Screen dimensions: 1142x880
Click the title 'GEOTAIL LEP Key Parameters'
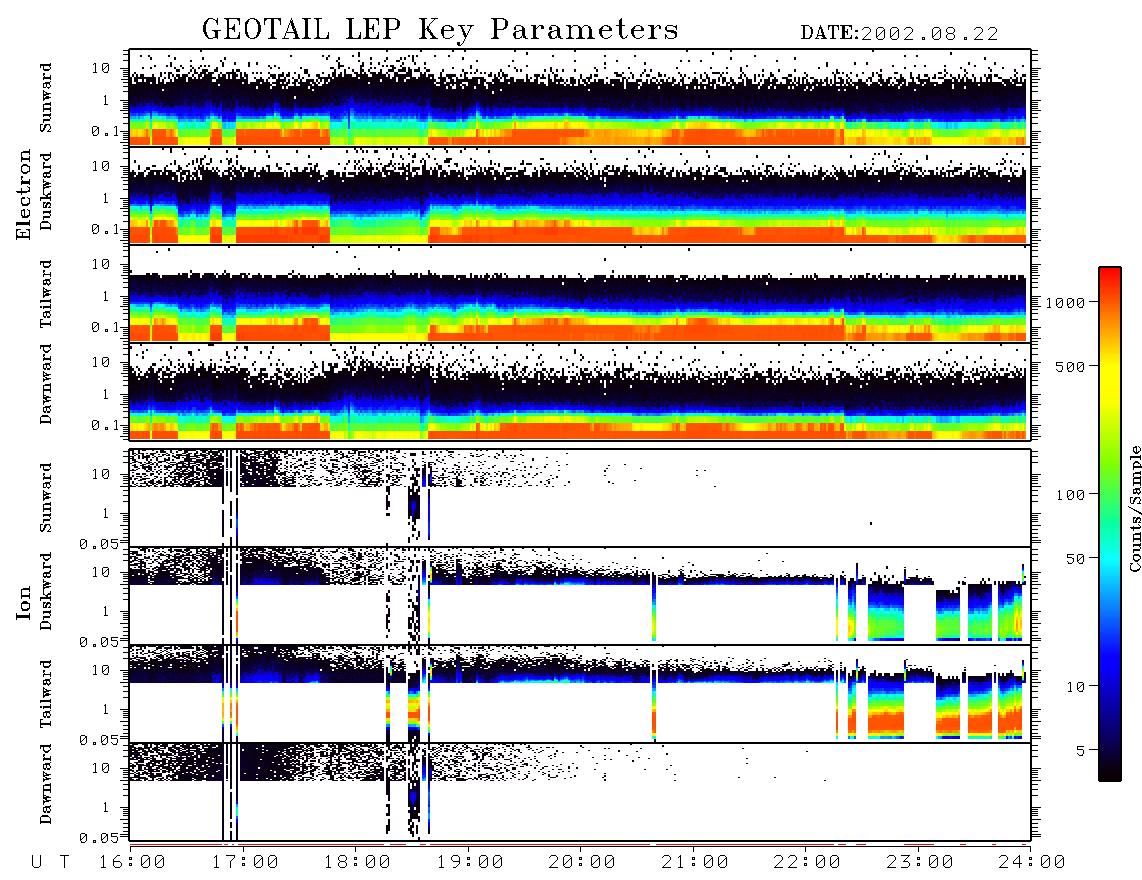tap(440, 30)
